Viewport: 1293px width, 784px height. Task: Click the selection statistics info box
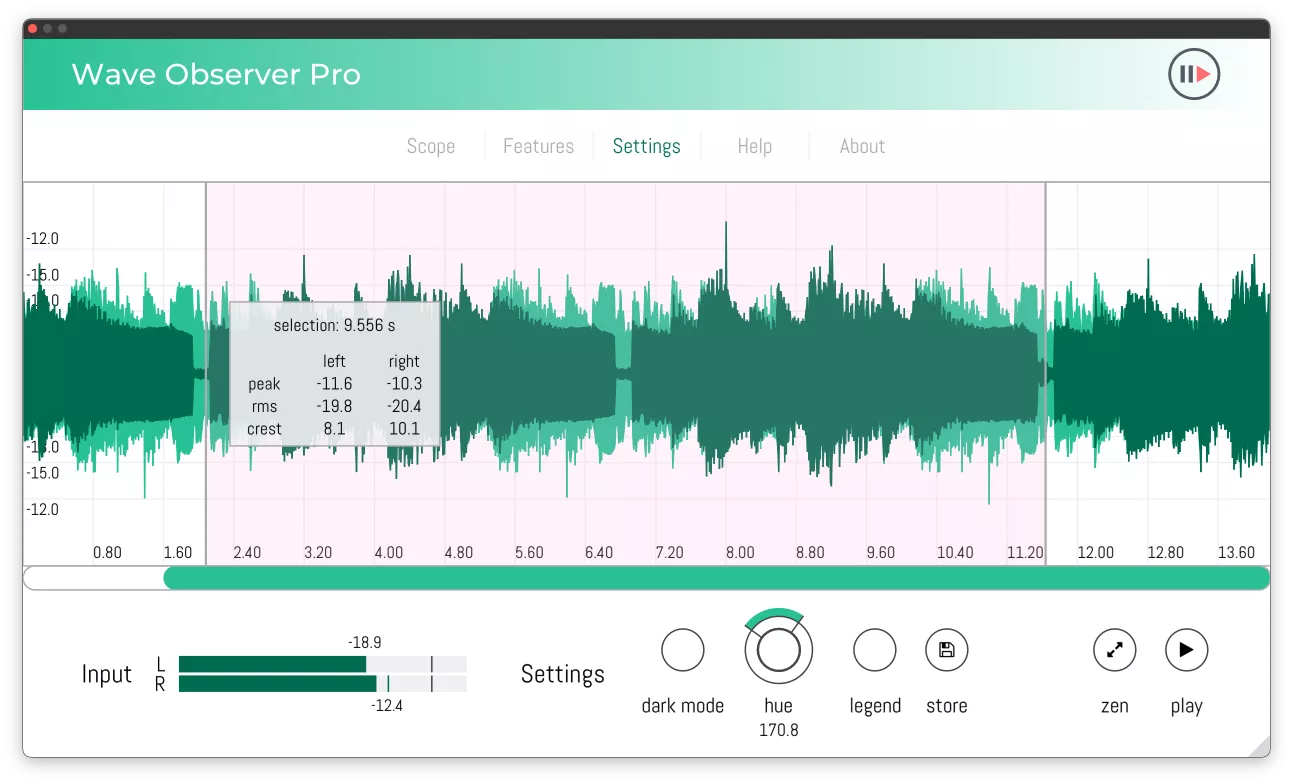click(335, 377)
